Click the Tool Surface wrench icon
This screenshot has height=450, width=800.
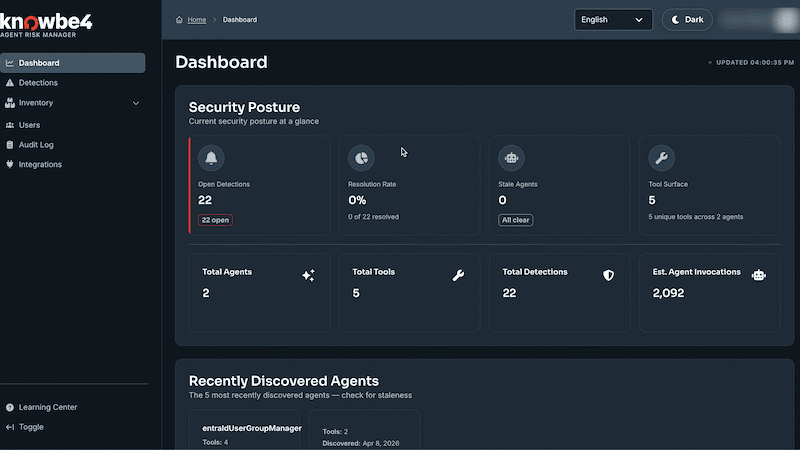tap(661, 158)
